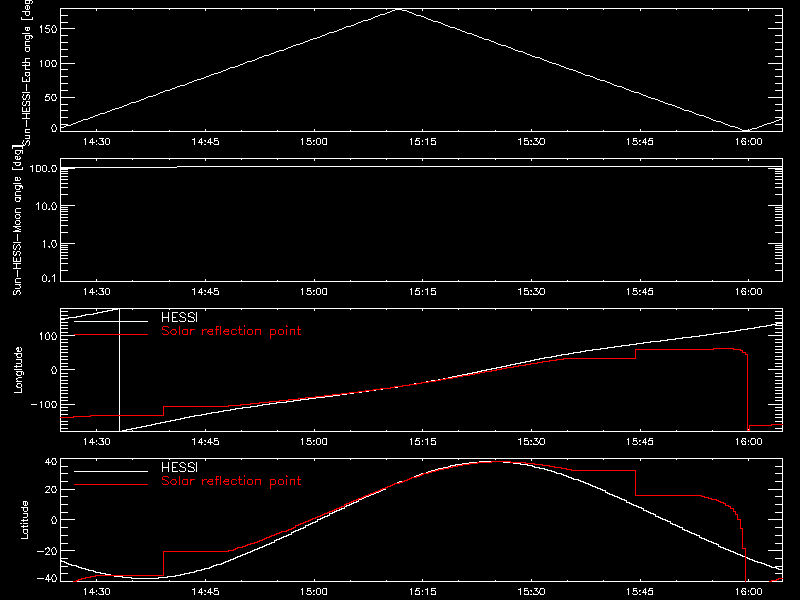Click the HESSI legend label in Latitude plot
The height and width of the screenshot is (600, 800).
tap(179, 467)
